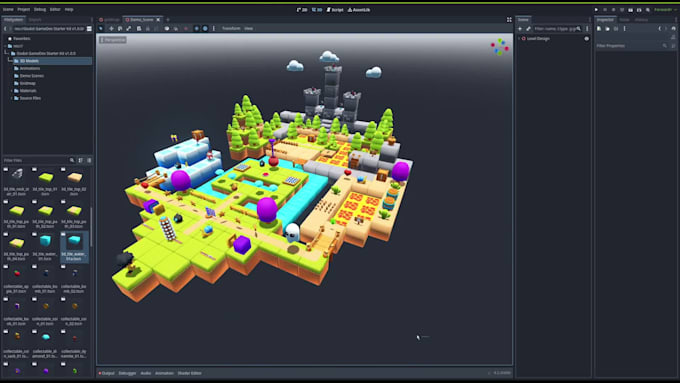Image resolution: width=680 pixels, height=383 pixels.
Task: Switch to the Scene dock tab
Action: (523, 20)
